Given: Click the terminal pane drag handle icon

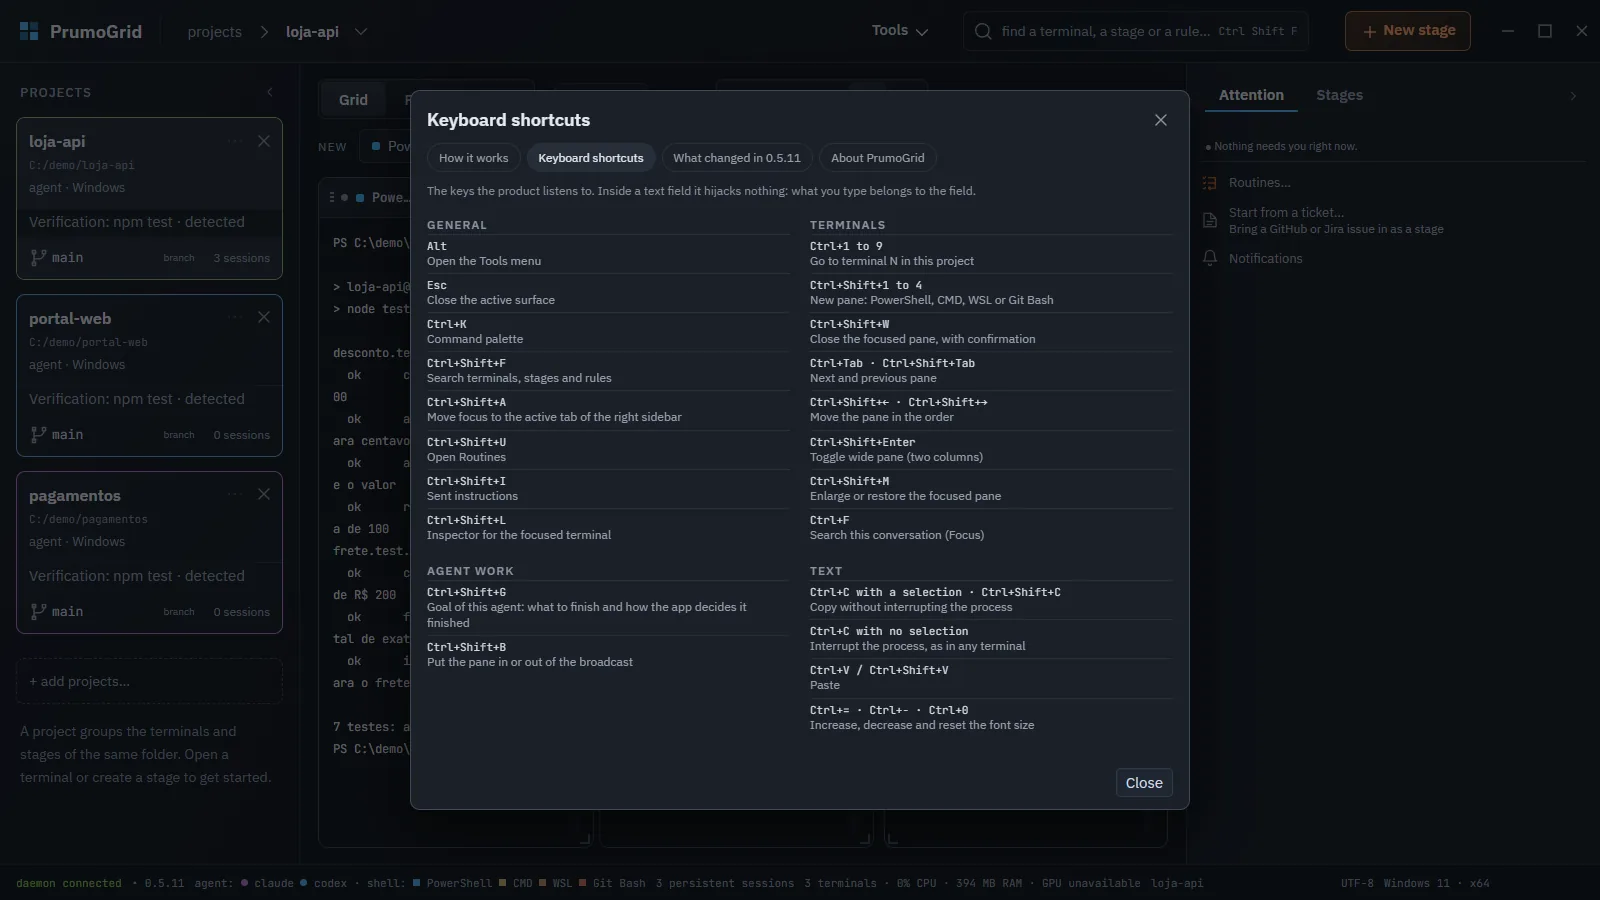Looking at the screenshot, I should pos(332,197).
